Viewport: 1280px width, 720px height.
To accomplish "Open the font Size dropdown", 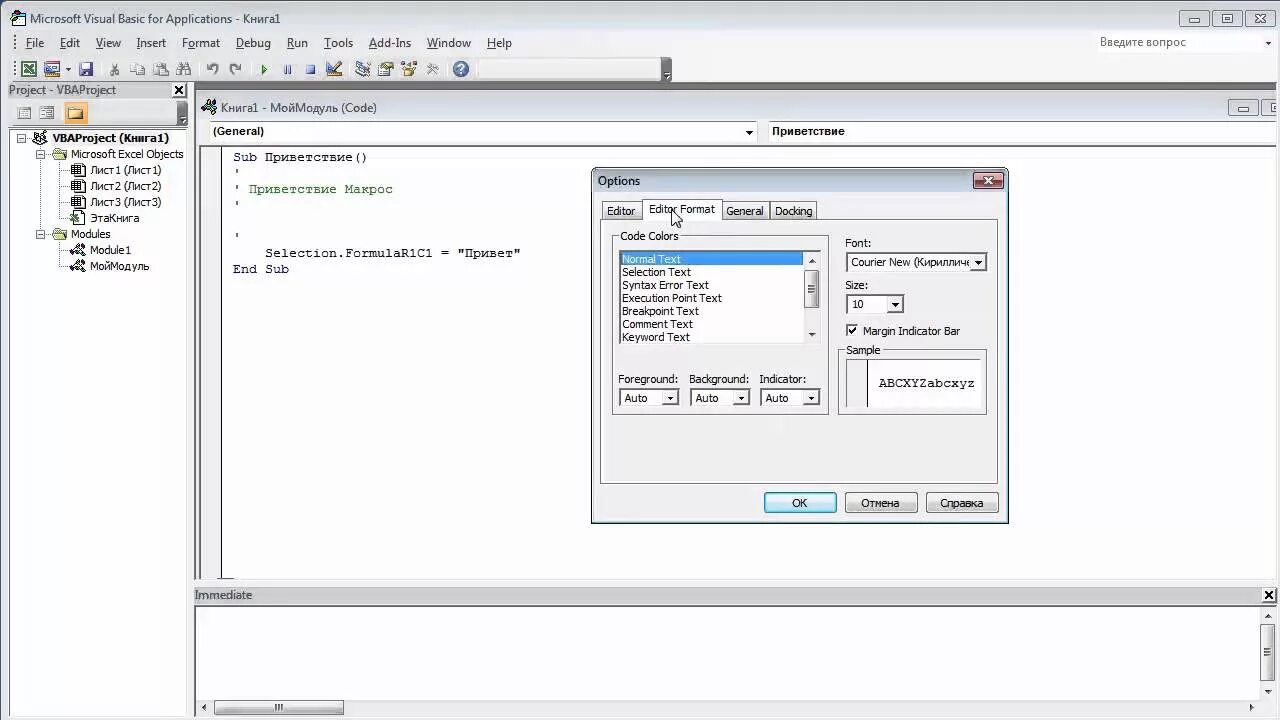I will tap(895, 304).
